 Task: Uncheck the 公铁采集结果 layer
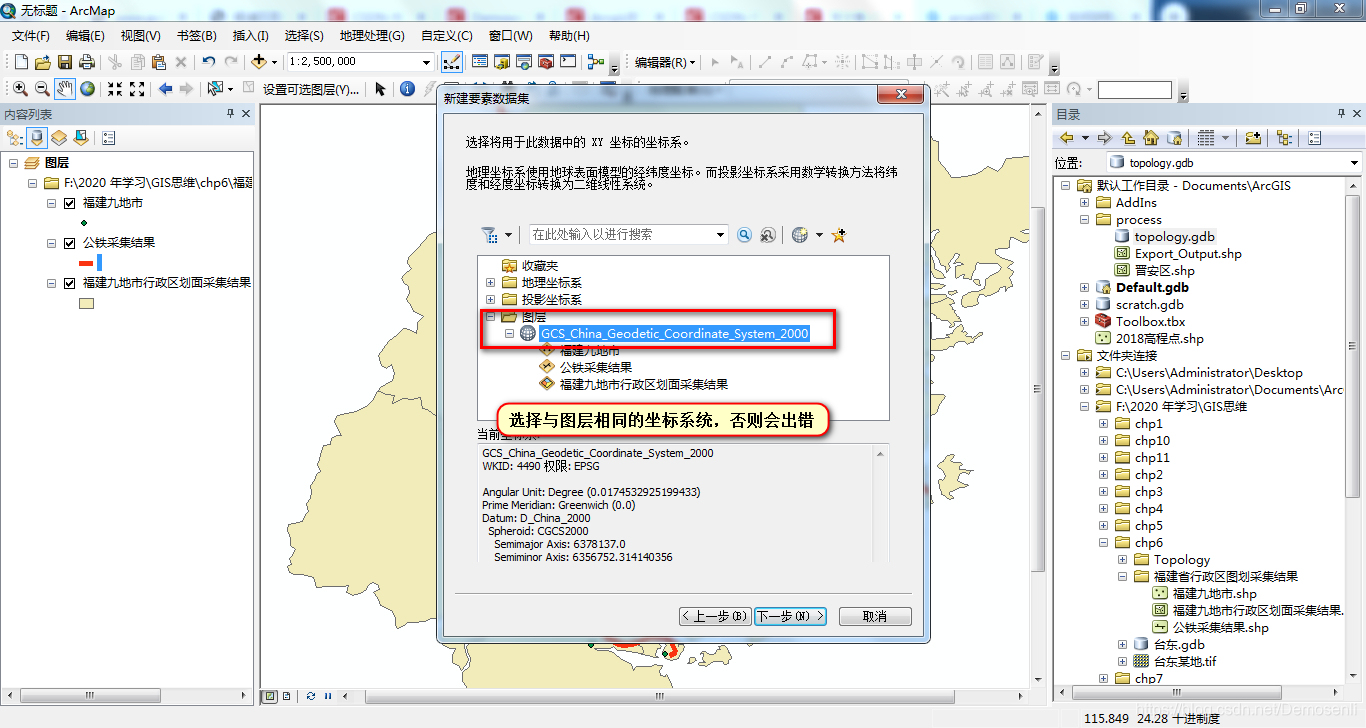pos(69,243)
